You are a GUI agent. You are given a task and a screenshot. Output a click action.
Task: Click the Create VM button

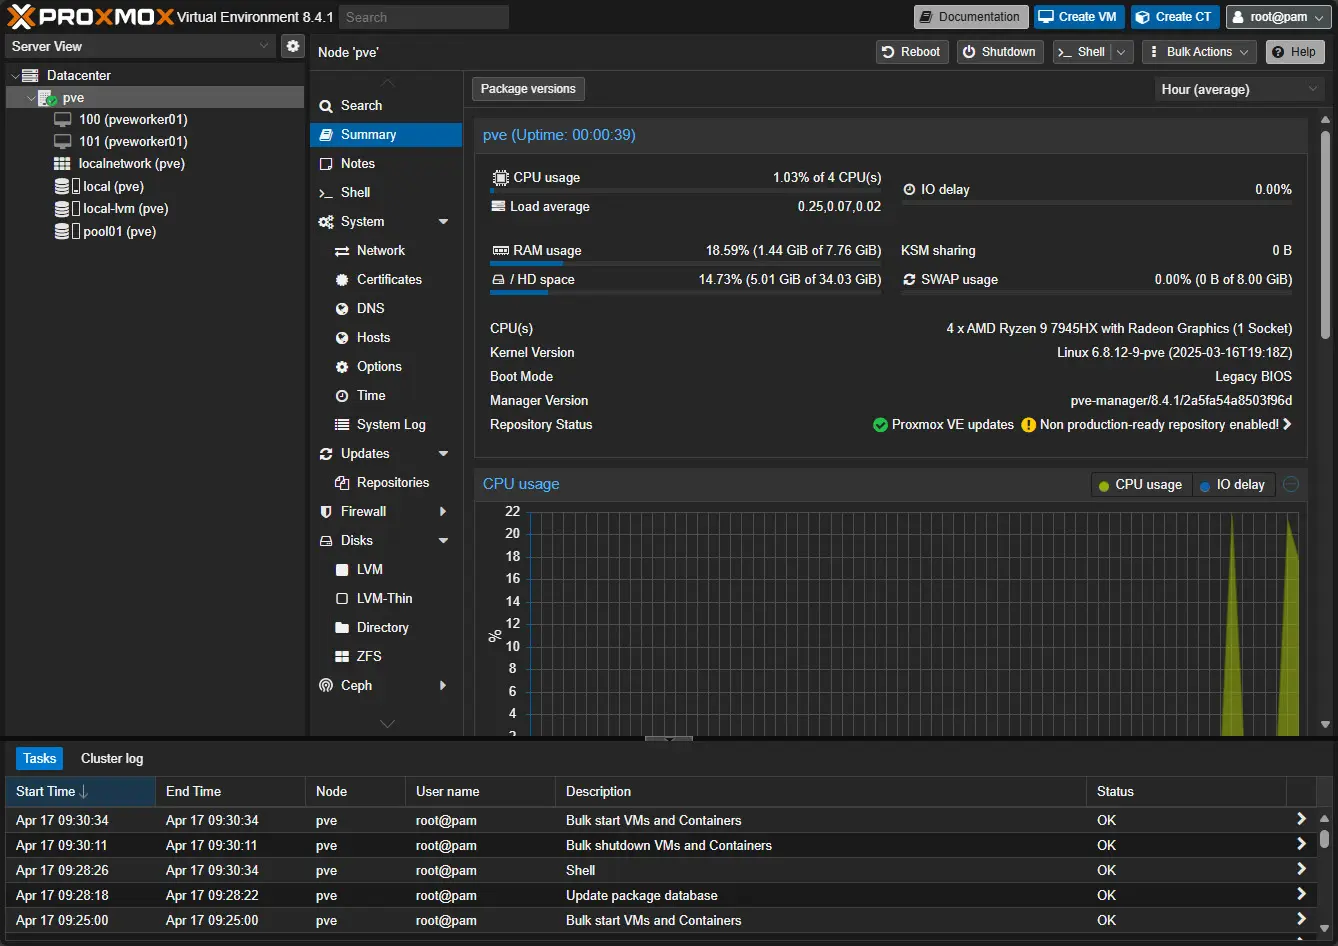tap(1078, 17)
